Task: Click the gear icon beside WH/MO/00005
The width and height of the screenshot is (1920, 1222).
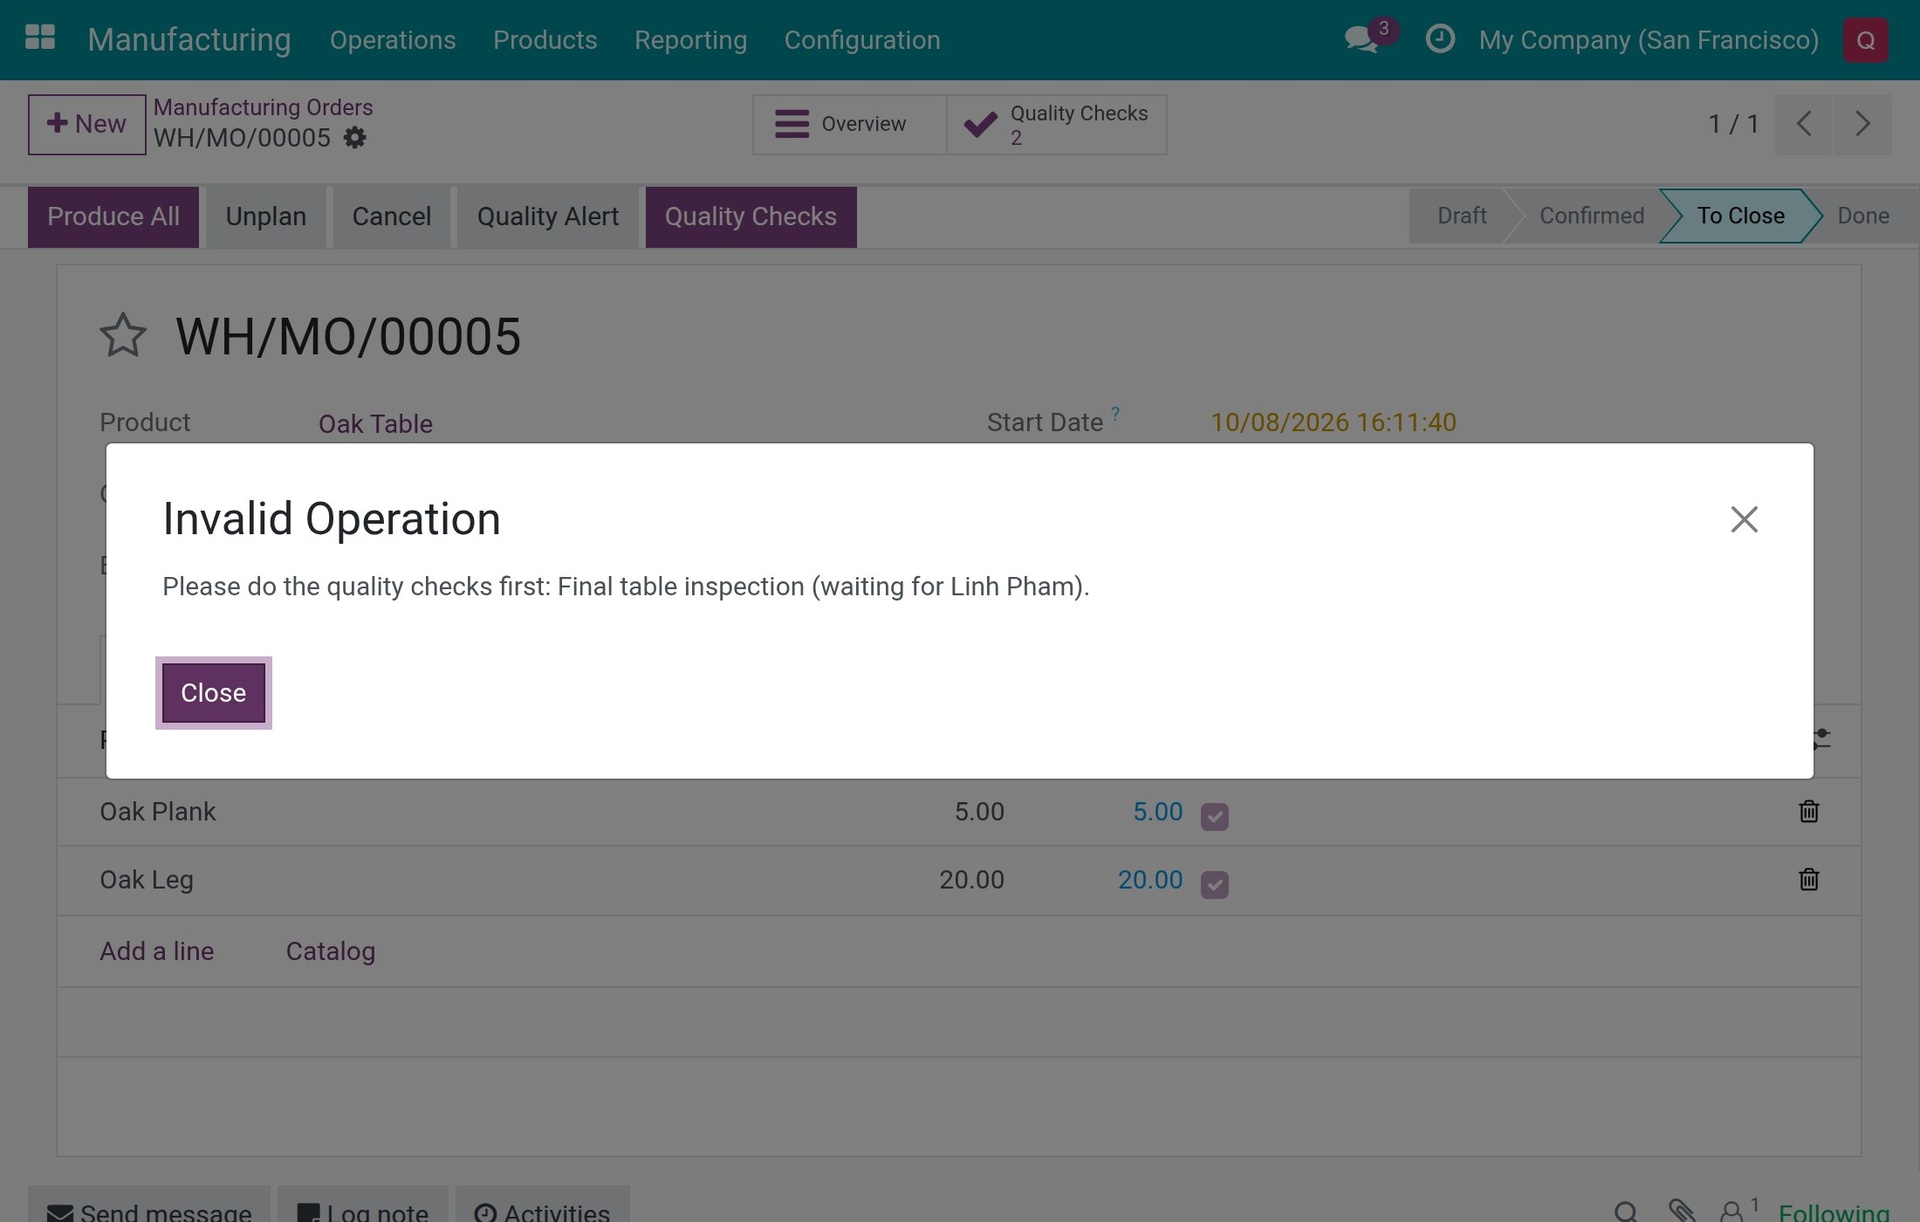Action: click(x=355, y=138)
